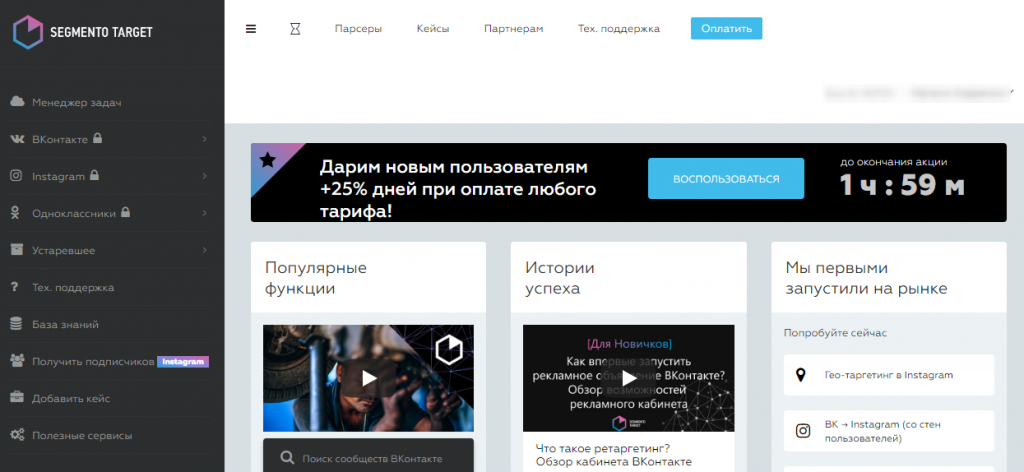Expand the Одноклассники sidebar chevron
The height and width of the screenshot is (472, 1024).
click(x=204, y=213)
